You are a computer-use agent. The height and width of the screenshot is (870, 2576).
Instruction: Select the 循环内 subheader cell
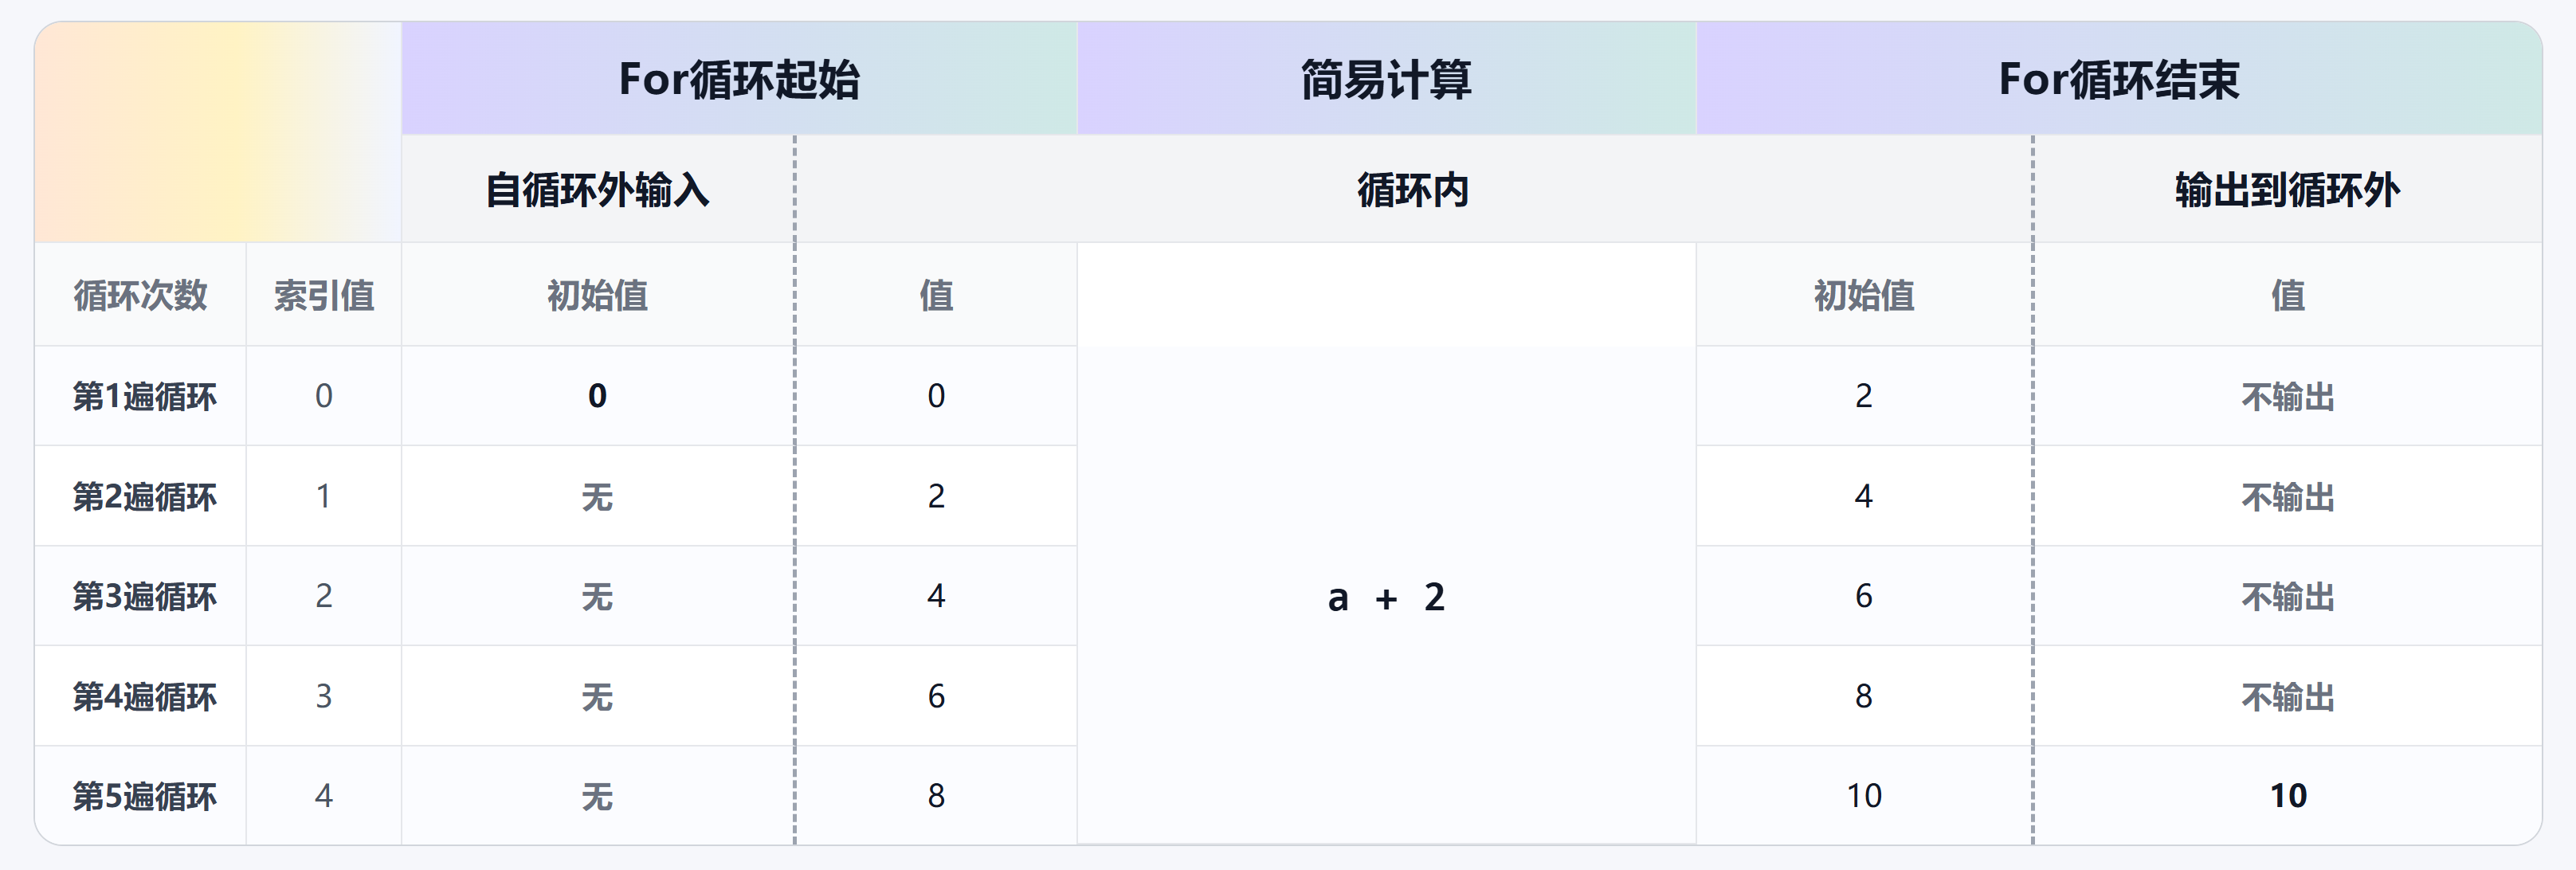pos(1412,190)
